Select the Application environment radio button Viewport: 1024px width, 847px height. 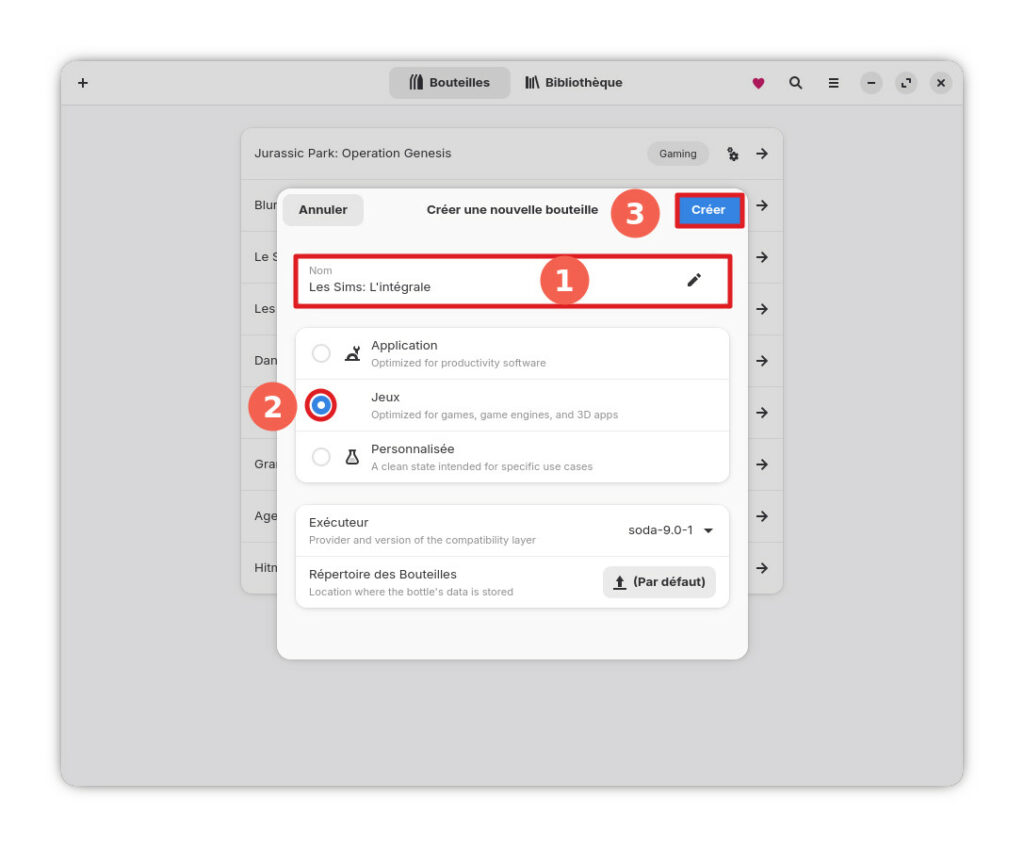pos(321,353)
